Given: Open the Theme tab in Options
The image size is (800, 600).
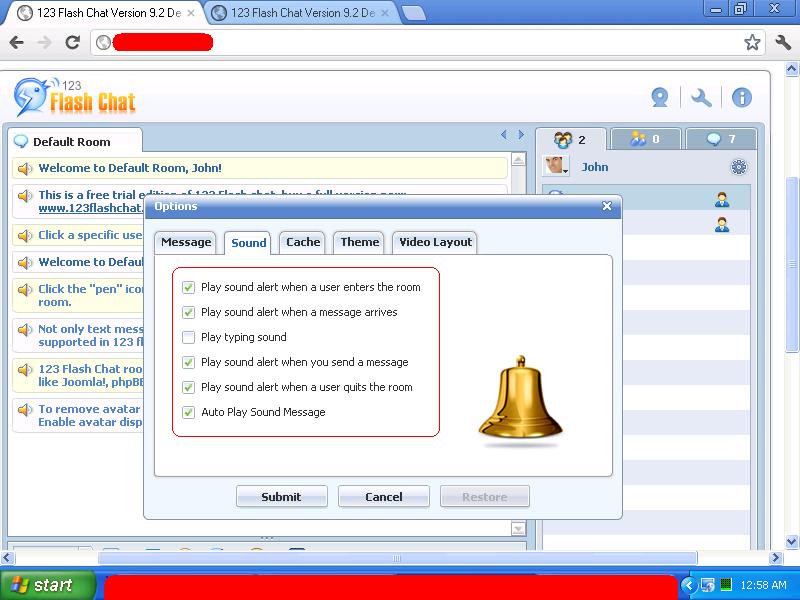Looking at the screenshot, I should 360,242.
